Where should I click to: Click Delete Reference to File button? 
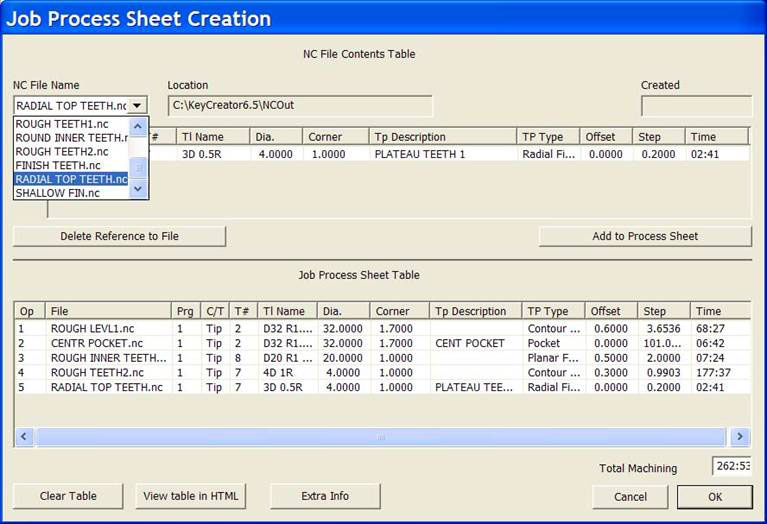(119, 236)
